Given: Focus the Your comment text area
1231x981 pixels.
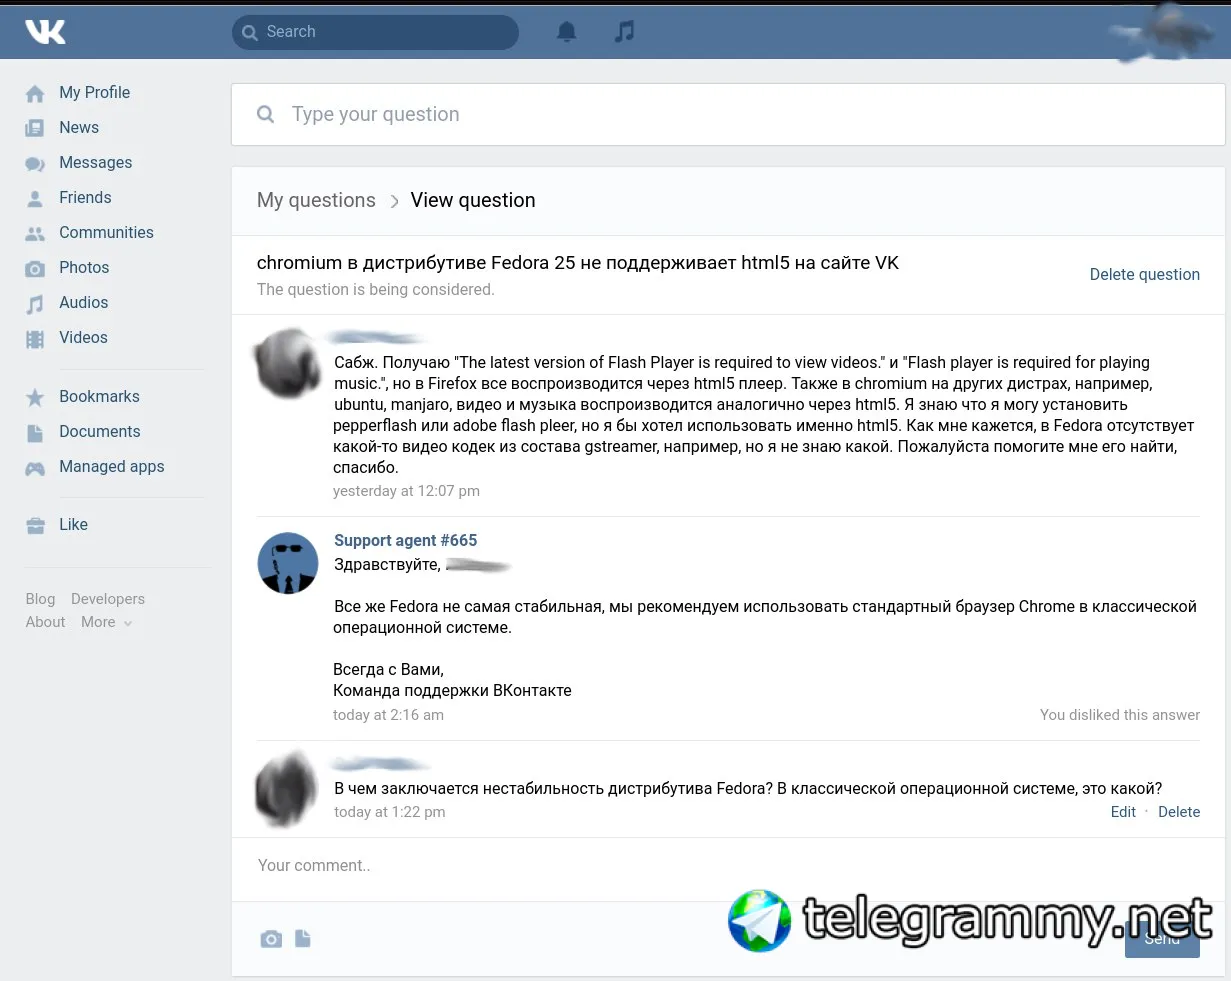Looking at the screenshot, I should 728,866.
